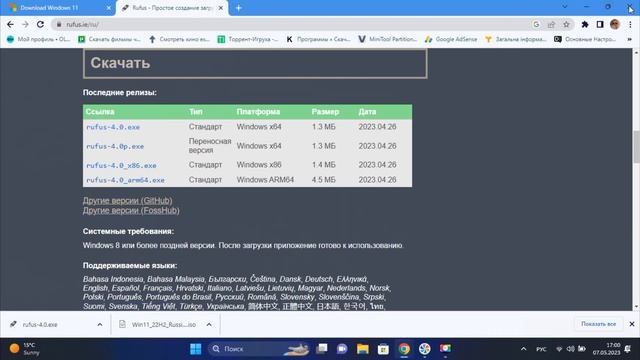Open Другие версии (GitHub) link
640x360 pixels.
click(127, 200)
